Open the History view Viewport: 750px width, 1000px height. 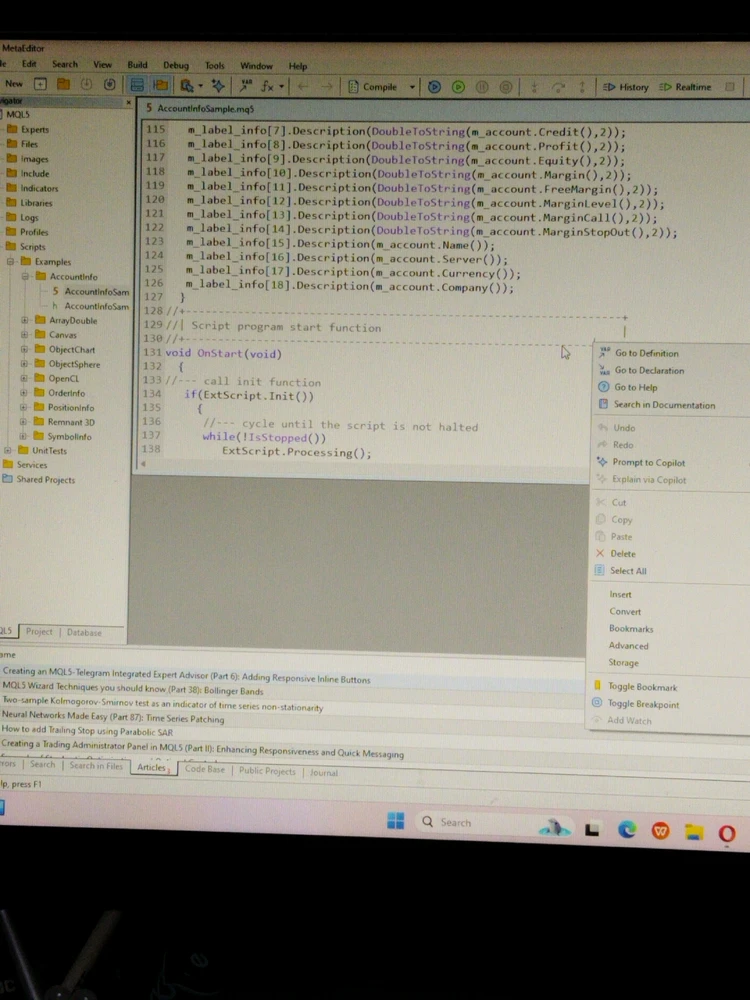point(626,87)
